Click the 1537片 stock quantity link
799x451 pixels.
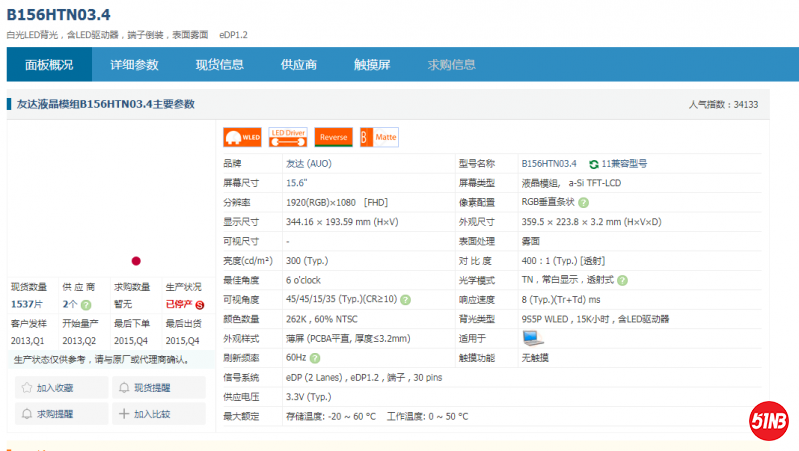(x=27, y=304)
